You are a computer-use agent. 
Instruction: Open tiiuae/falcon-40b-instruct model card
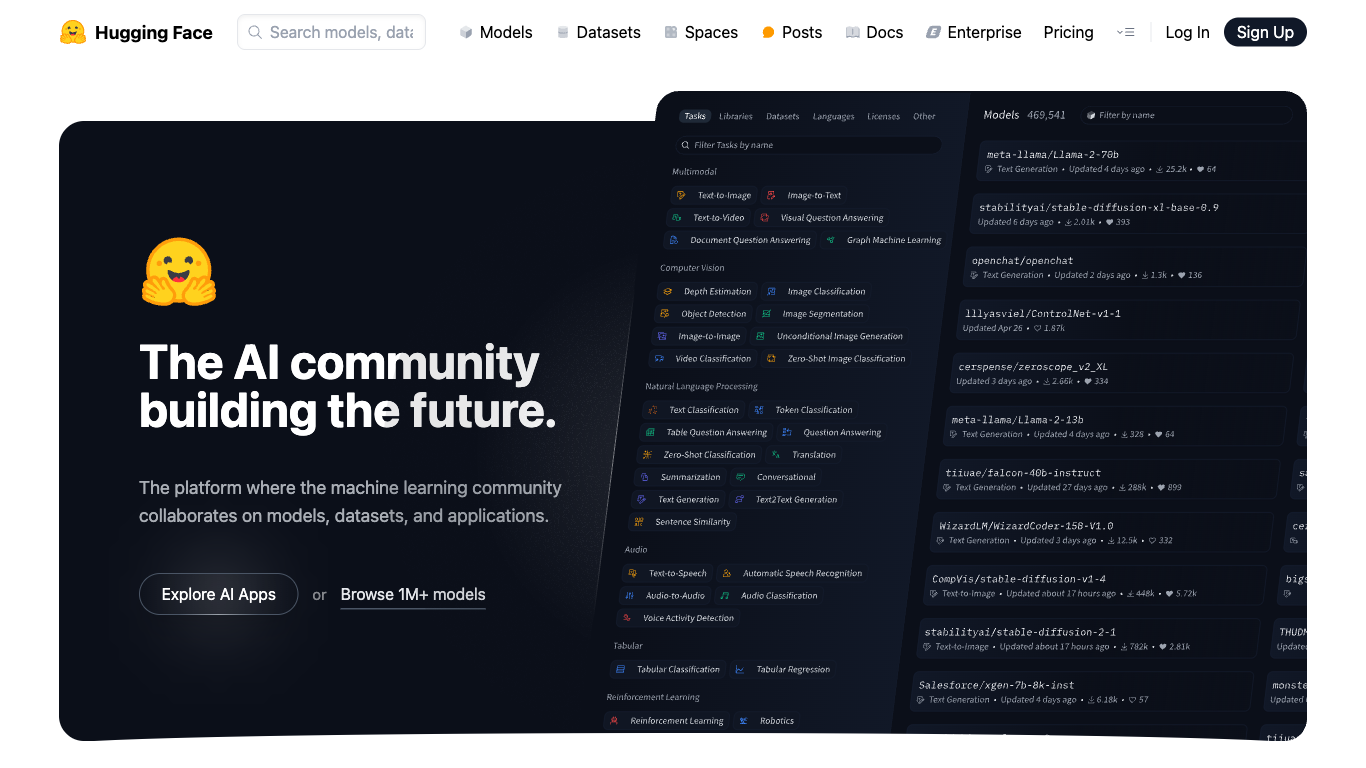tap(1109, 479)
